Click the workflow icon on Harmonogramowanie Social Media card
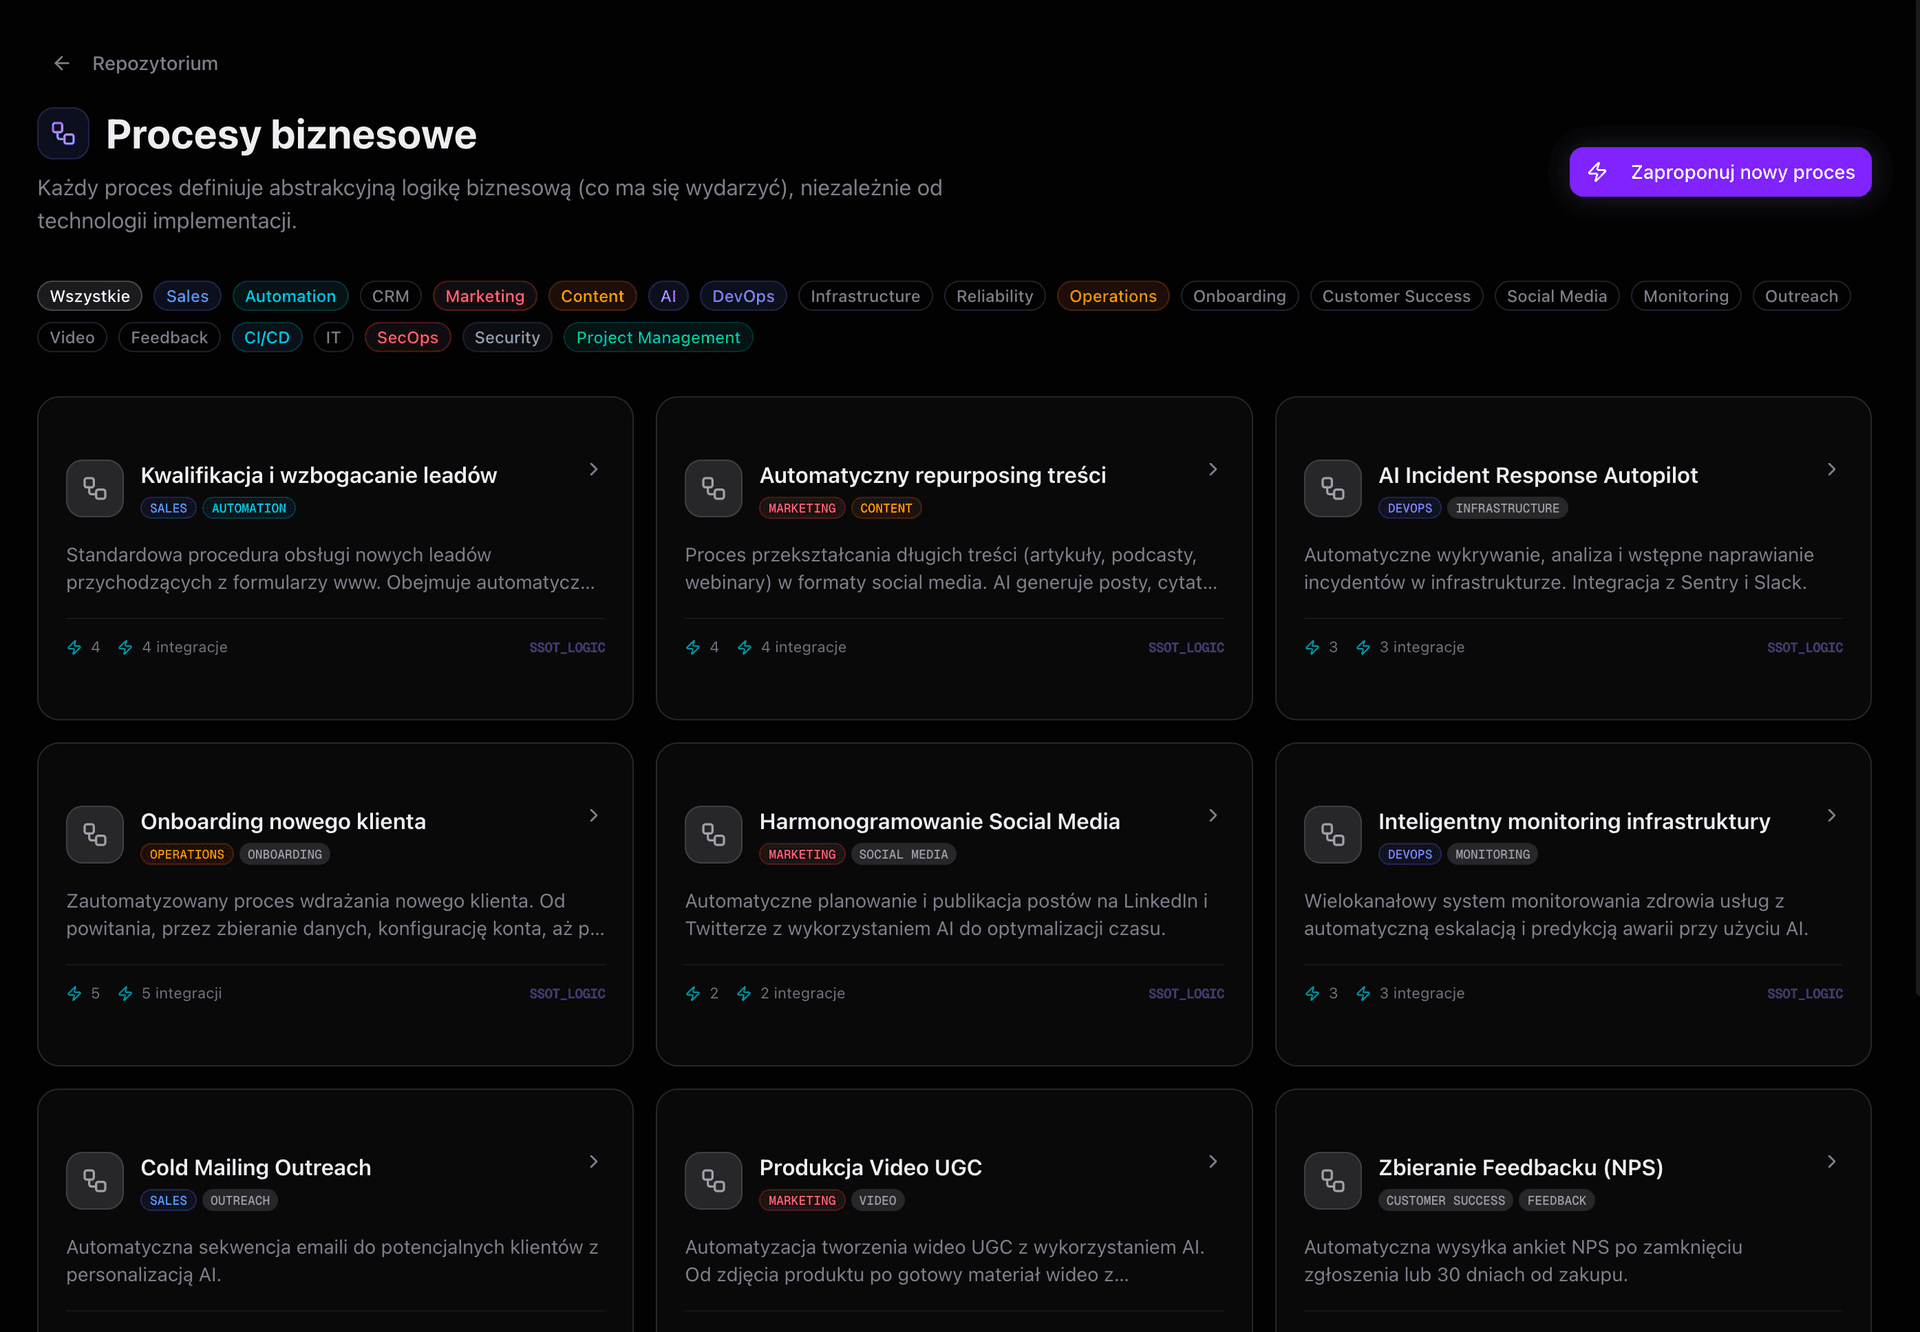 [x=713, y=834]
